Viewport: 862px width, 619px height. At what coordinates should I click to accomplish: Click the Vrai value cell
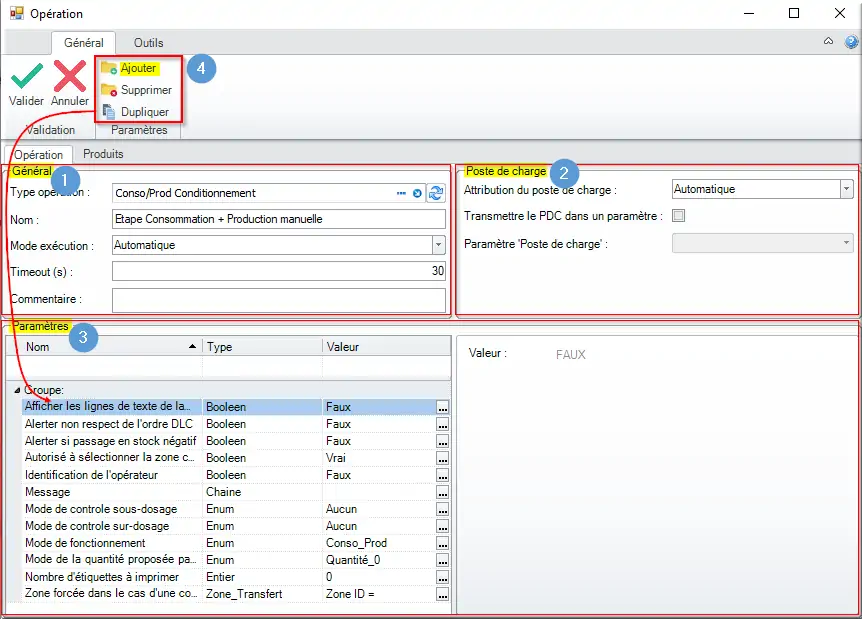tap(379, 458)
